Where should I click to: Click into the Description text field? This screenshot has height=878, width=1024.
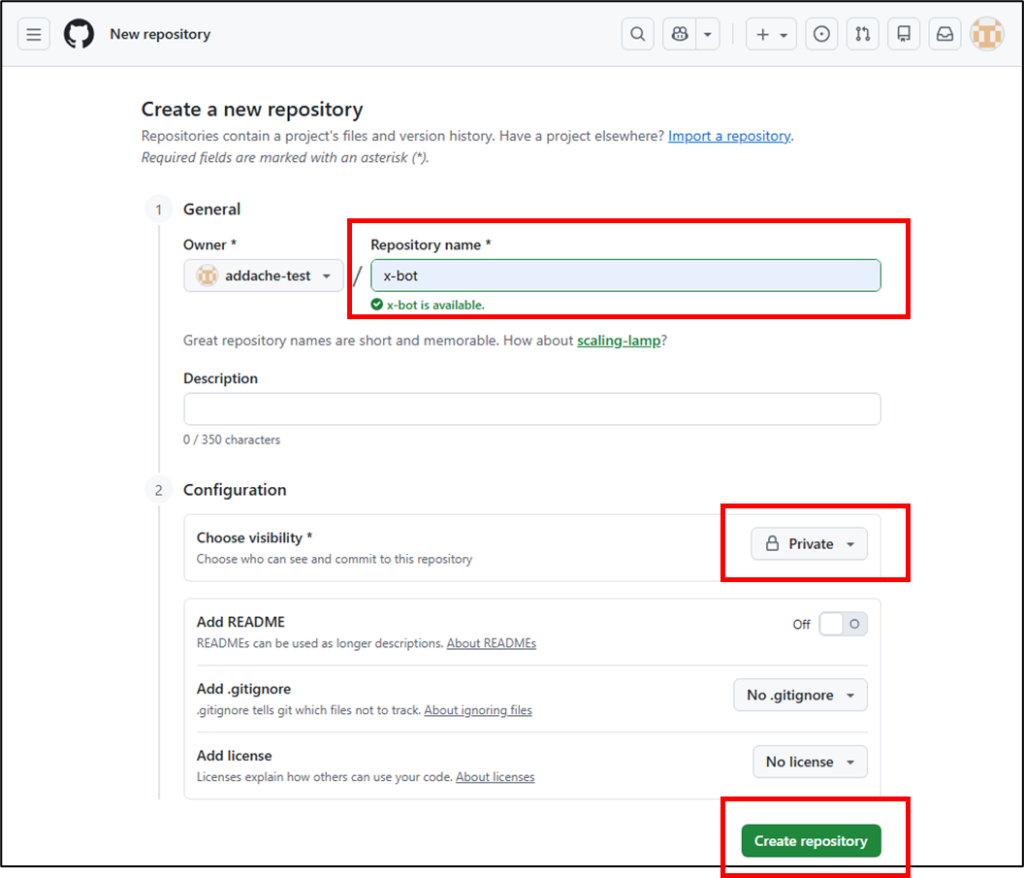(x=531, y=409)
